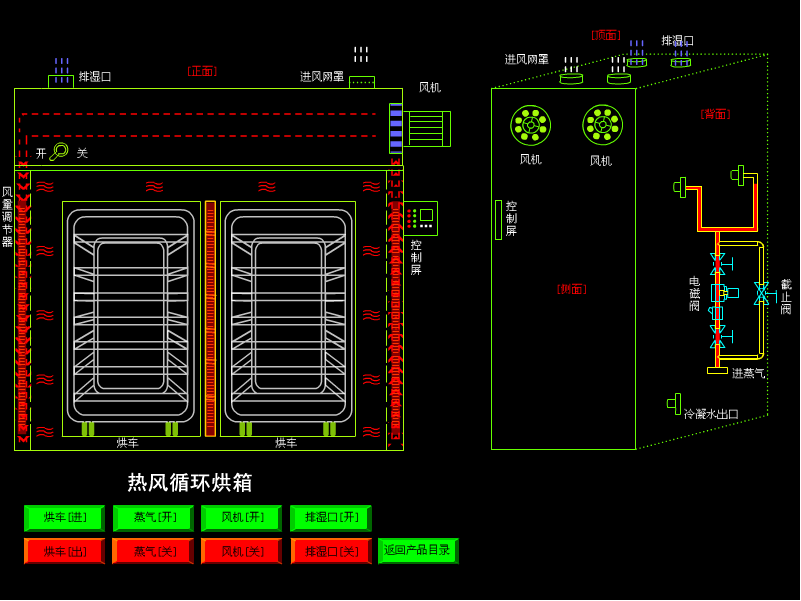Select the control panel icon on front view
Viewport: 801px width, 601px height.
pyautogui.click(x=421, y=217)
